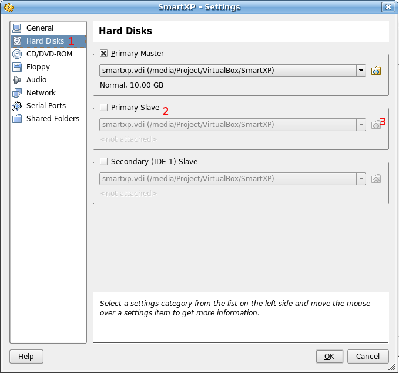This screenshot has height=373, width=399.
Task: Click the Audio speaker icon
Action: pos(17,80)
